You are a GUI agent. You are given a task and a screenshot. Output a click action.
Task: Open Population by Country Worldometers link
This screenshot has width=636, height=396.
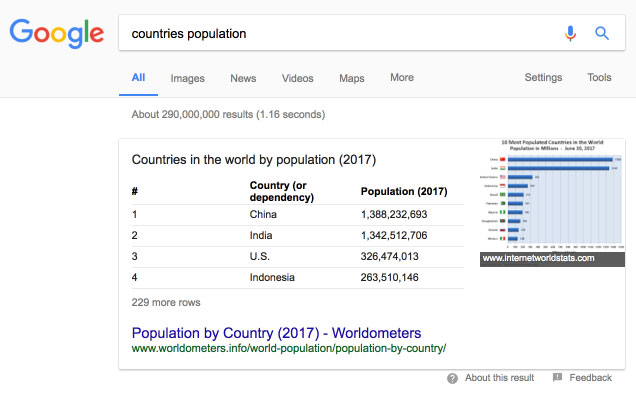[x=276, y=333]
